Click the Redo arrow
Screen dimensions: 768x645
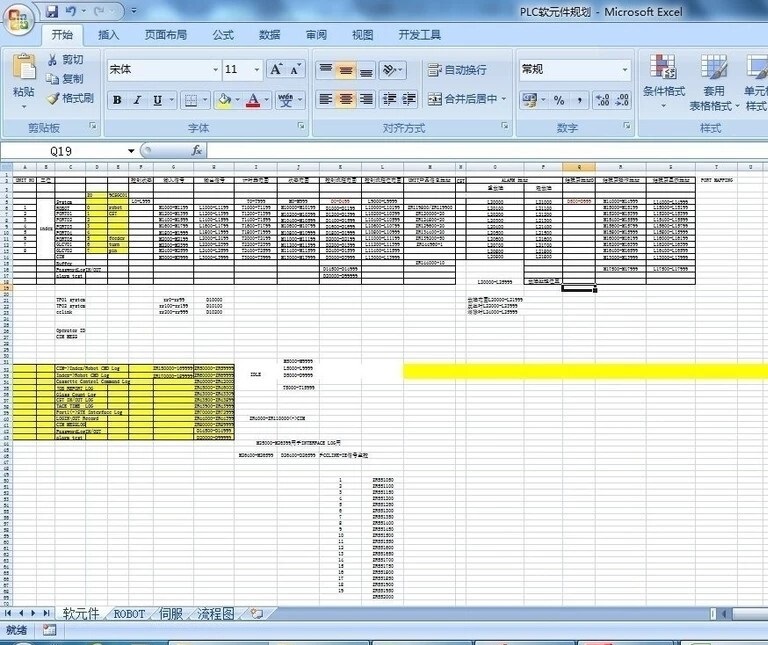pyautogui.click(x=100, y=11)
